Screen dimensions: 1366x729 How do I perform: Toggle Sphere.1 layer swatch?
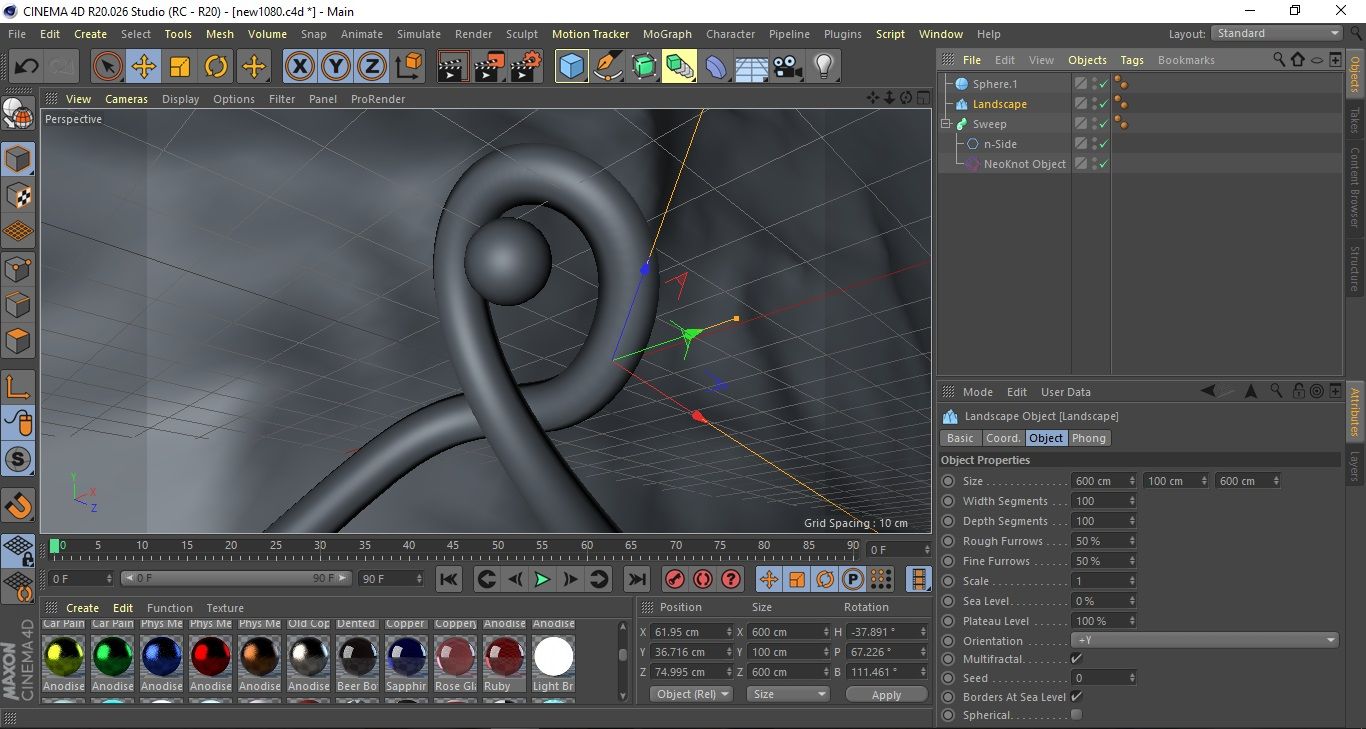(1081, 84)
